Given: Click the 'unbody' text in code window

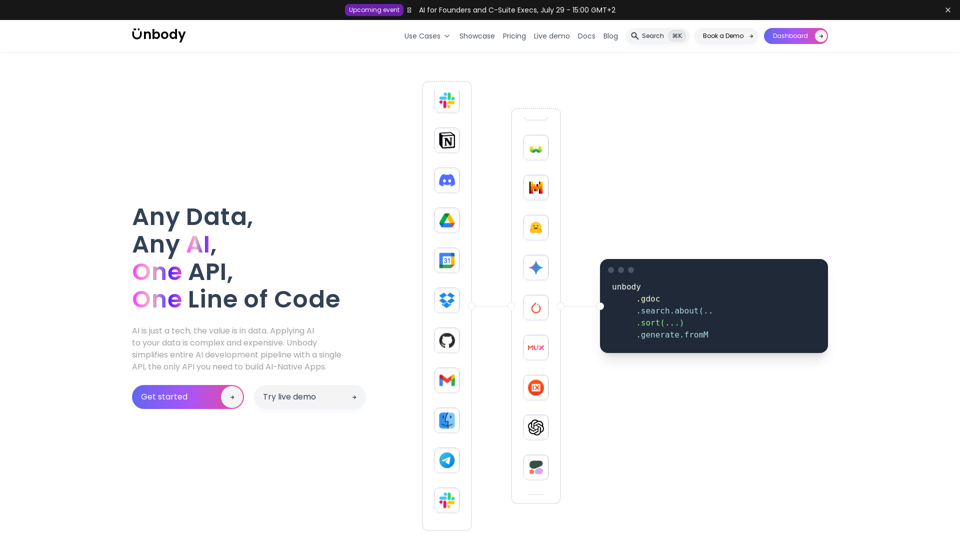Looking at the screenshot, I should [626, 287].
